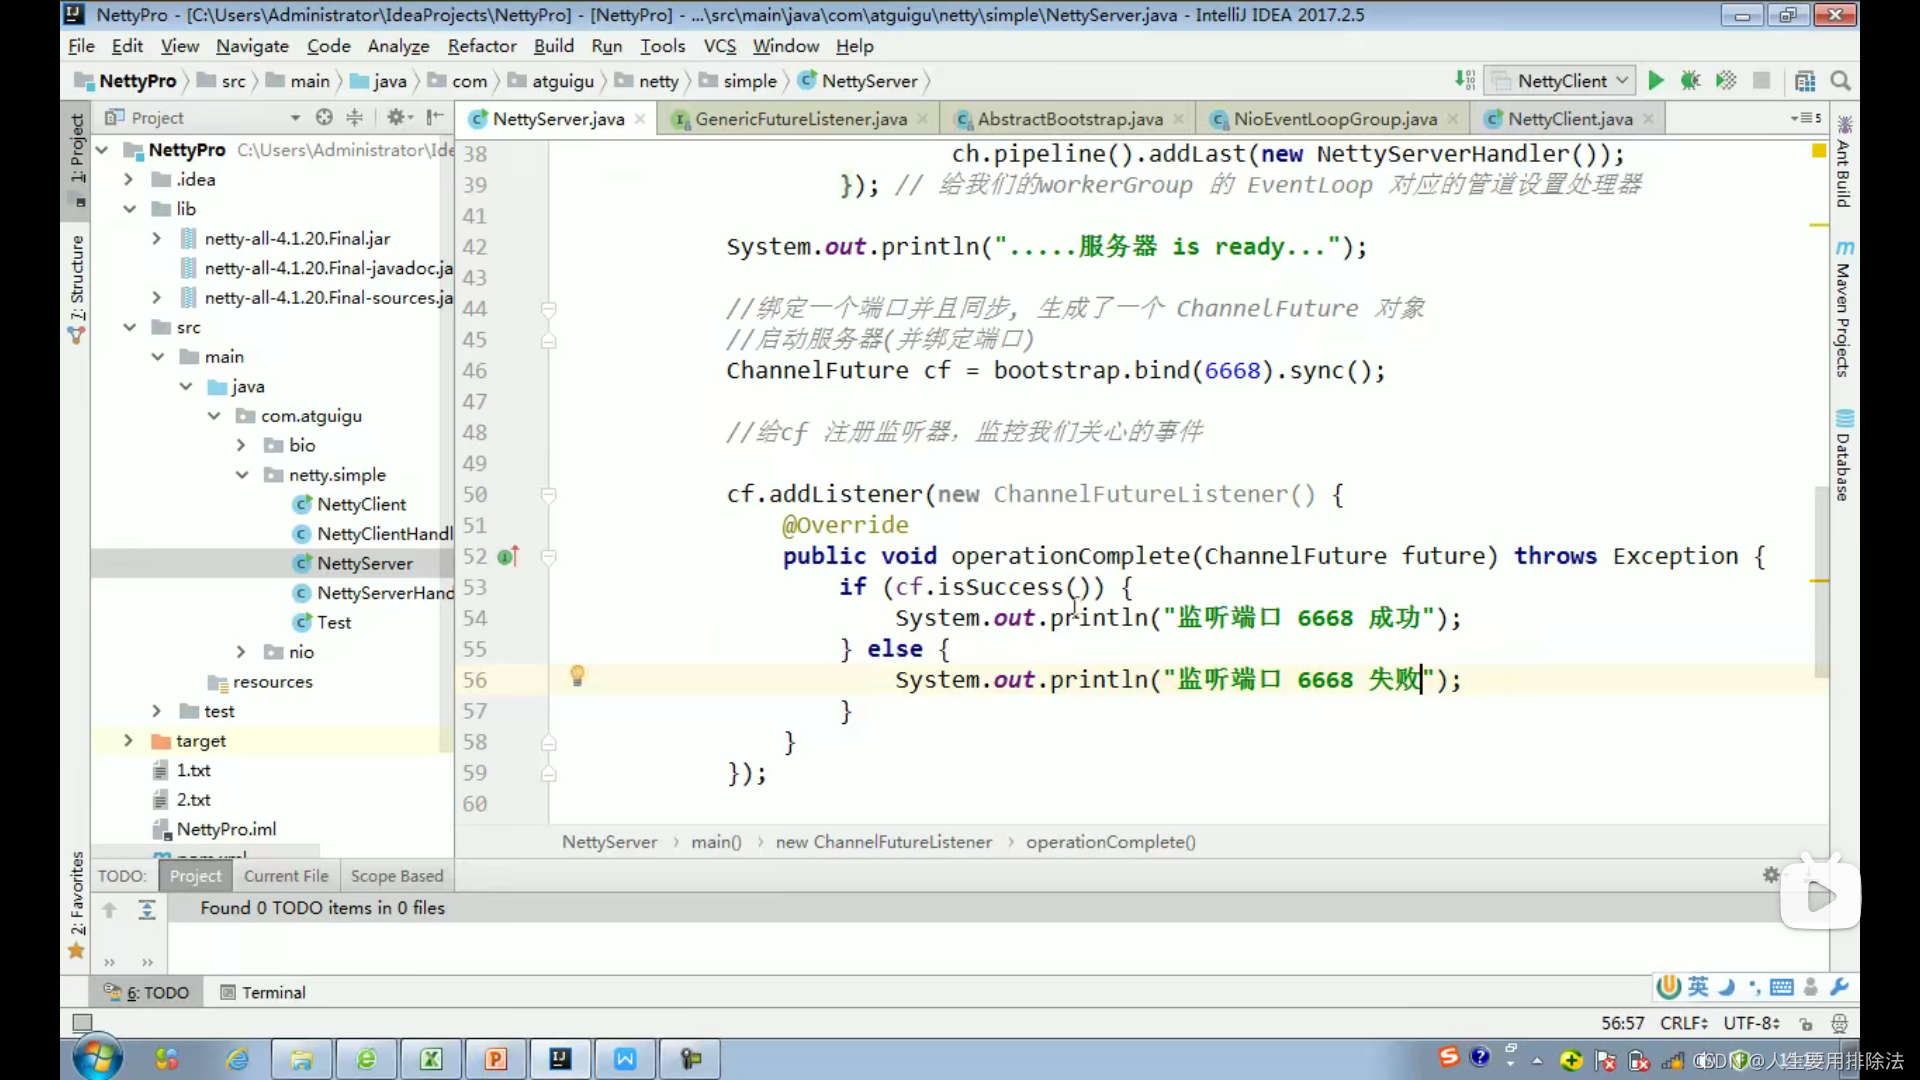The width and height of the screenshot is (1920, 1080).
Task: Toggle tool window quick access icon in status bar
Action: tap(82, 1022)
